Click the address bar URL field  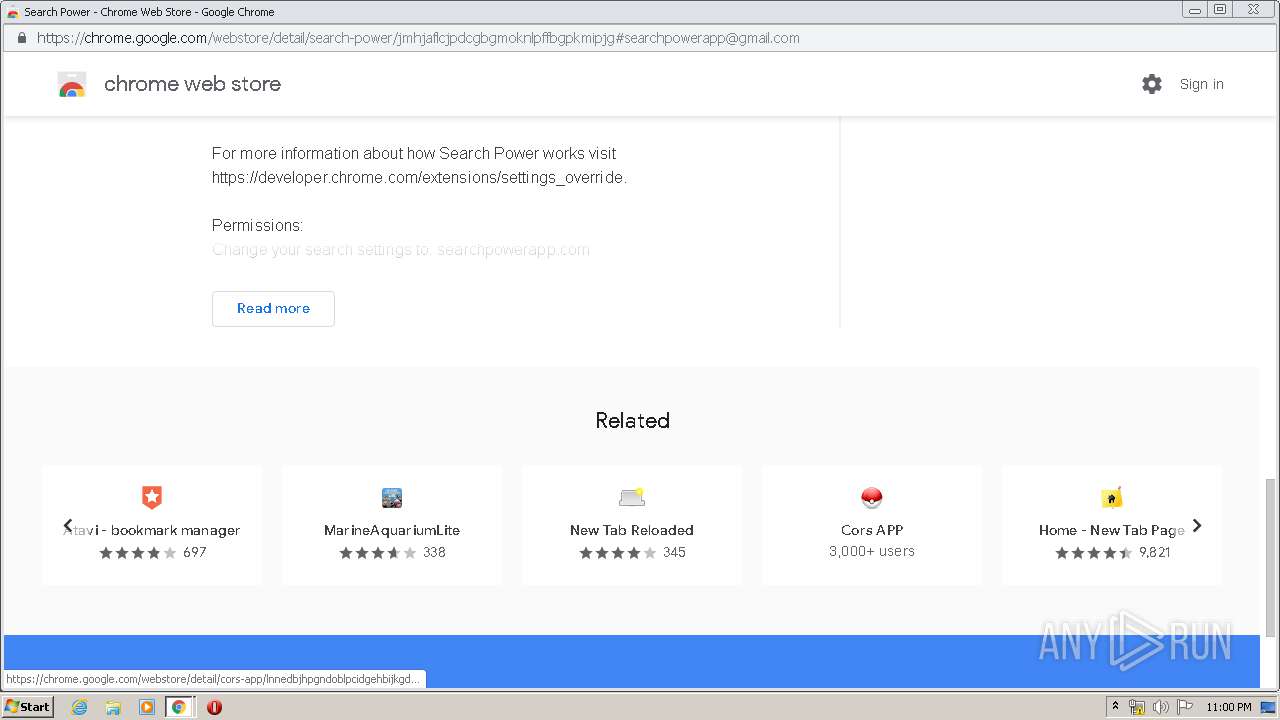(640, 38)
